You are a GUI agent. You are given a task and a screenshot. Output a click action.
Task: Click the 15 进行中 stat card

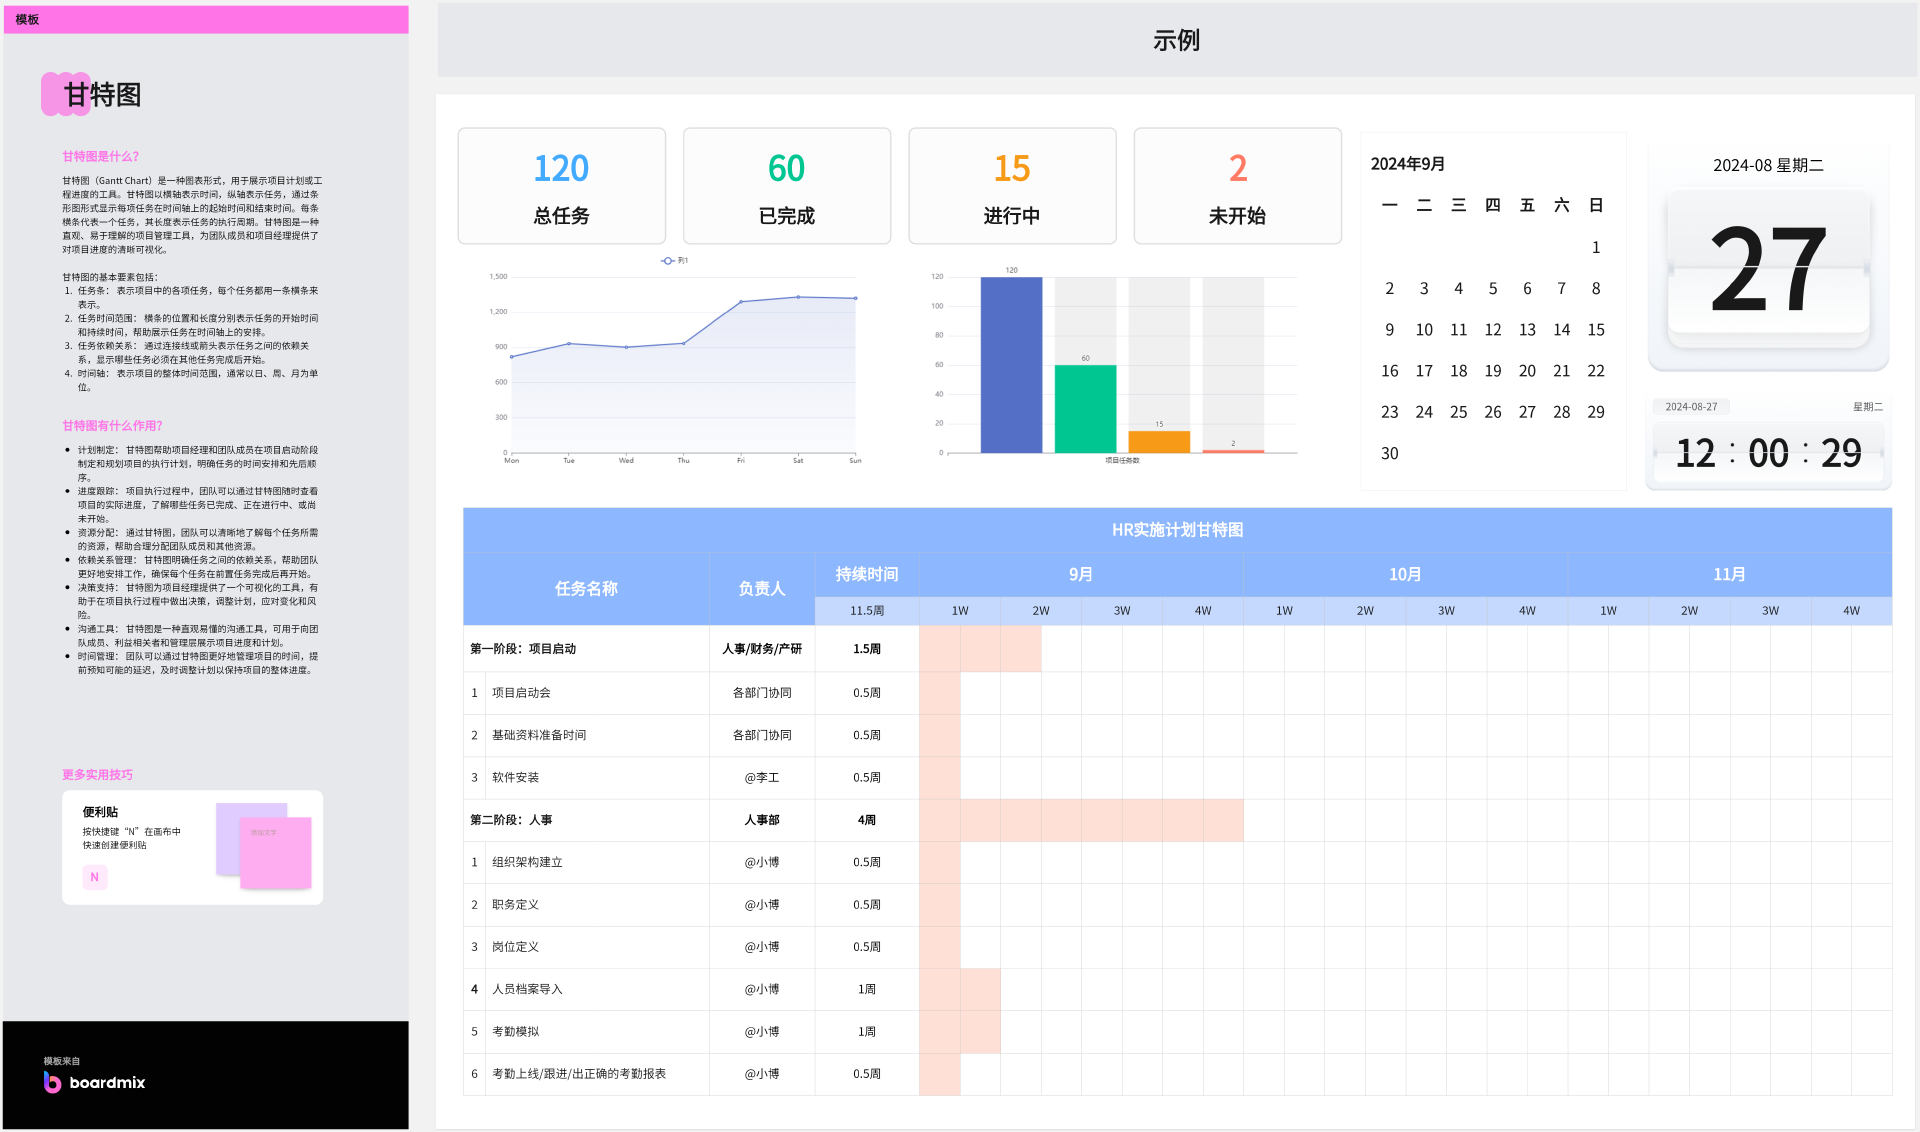pyautogui.click(x=1011, y=186)
